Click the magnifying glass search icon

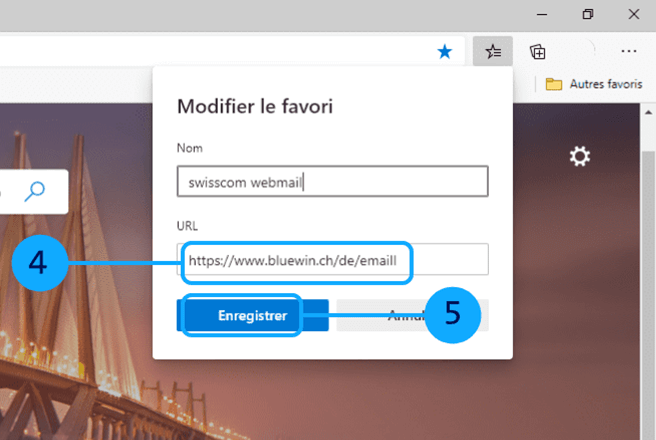click(35, 191)
